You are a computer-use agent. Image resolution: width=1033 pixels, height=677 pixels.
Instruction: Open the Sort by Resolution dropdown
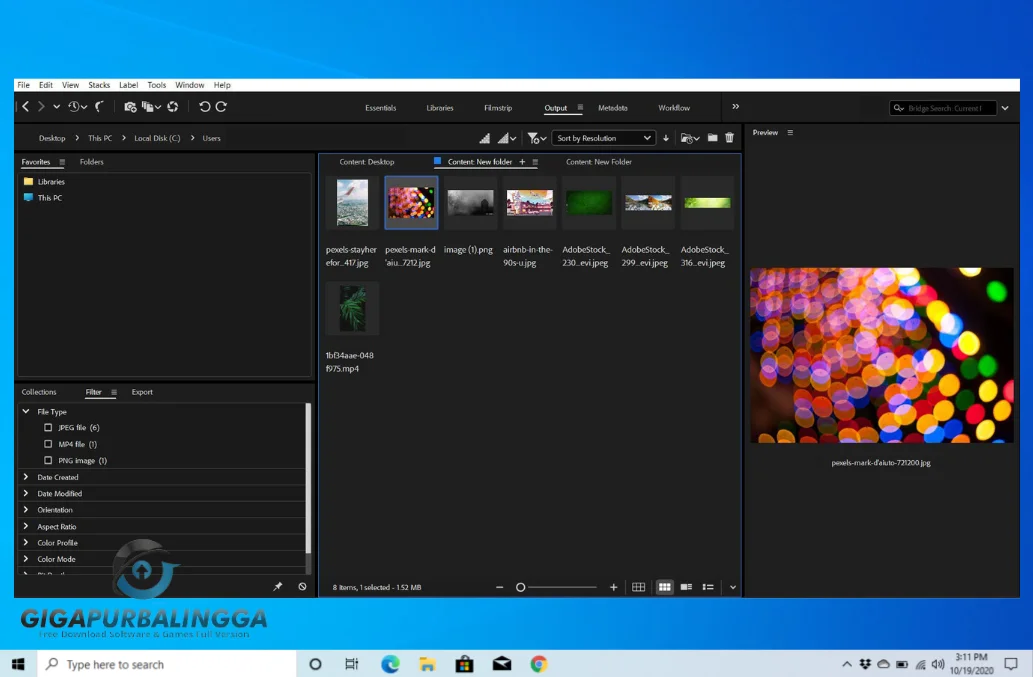603,137
